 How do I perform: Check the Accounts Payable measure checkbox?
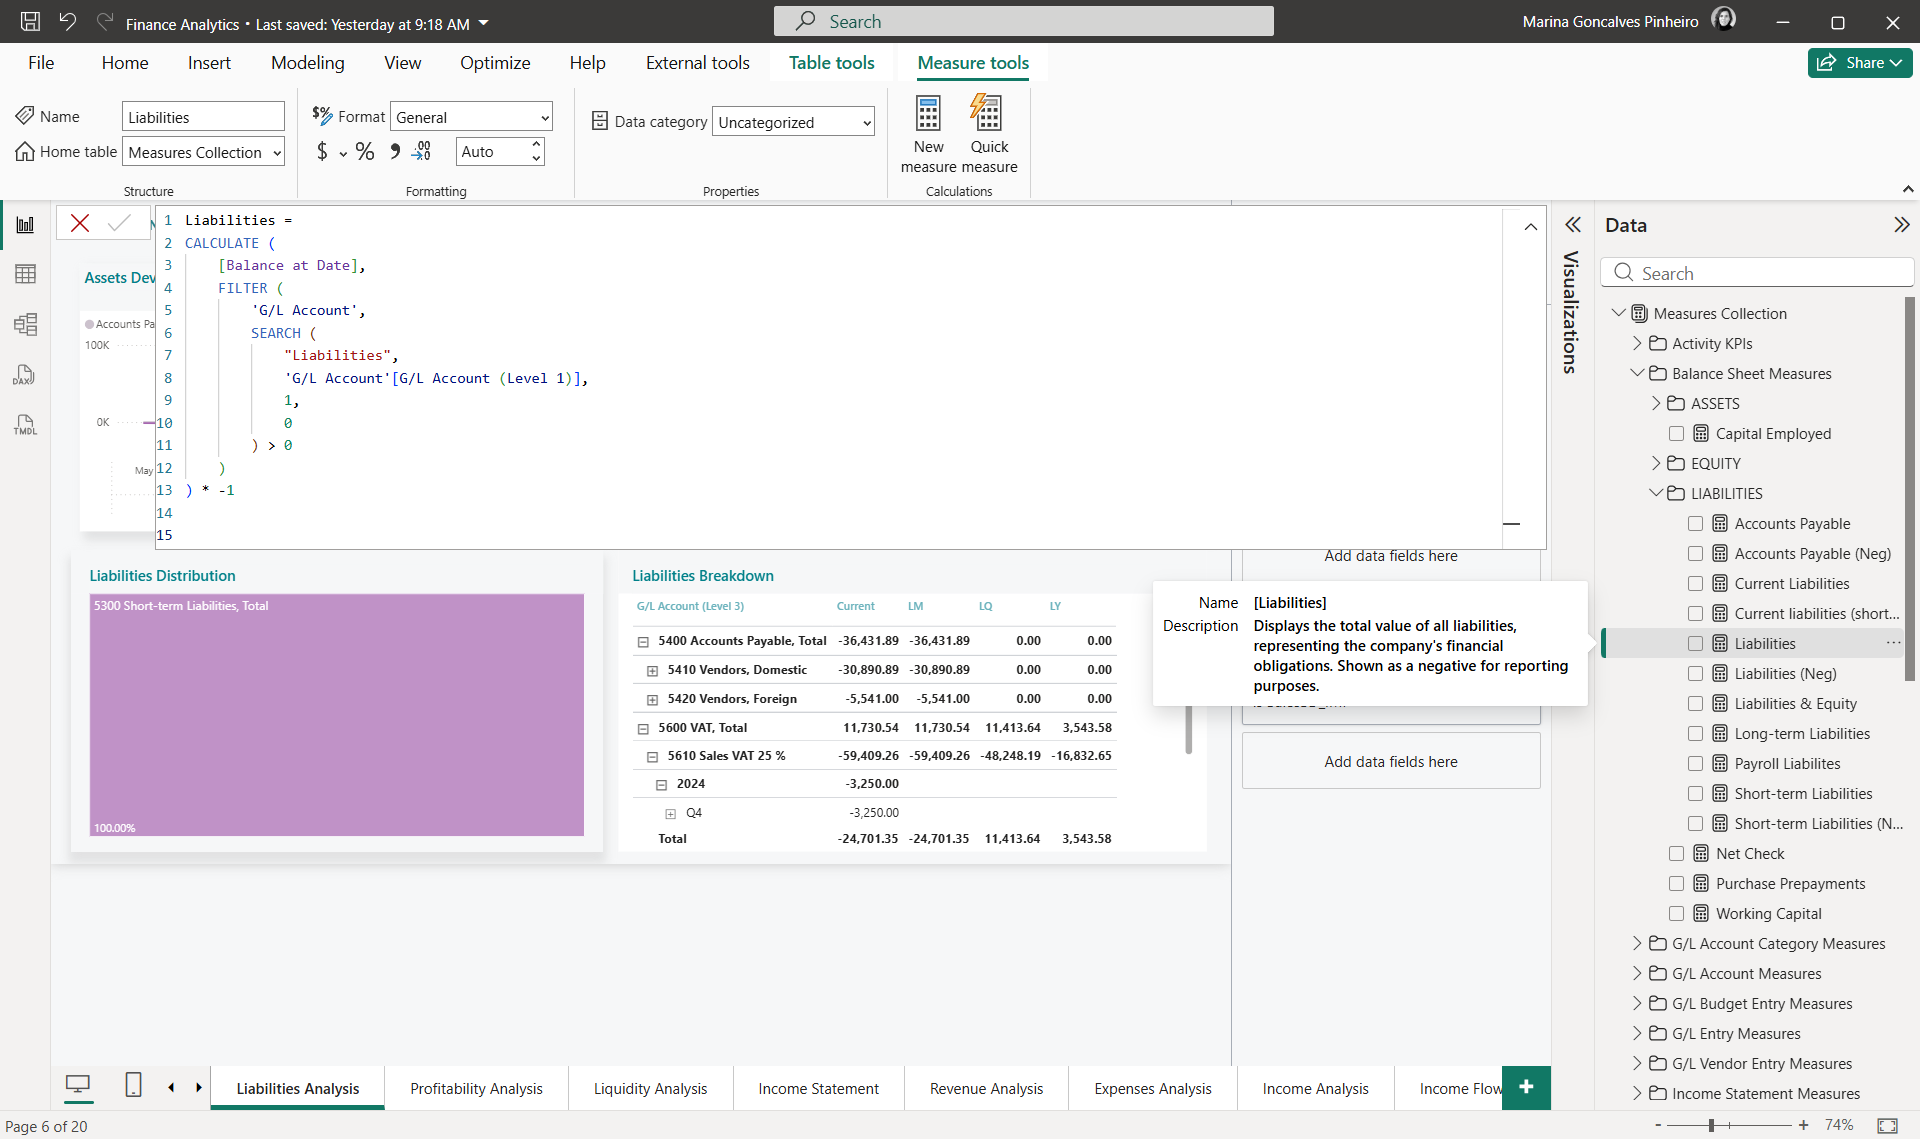pyautogui.click(x=1695, y=524)
